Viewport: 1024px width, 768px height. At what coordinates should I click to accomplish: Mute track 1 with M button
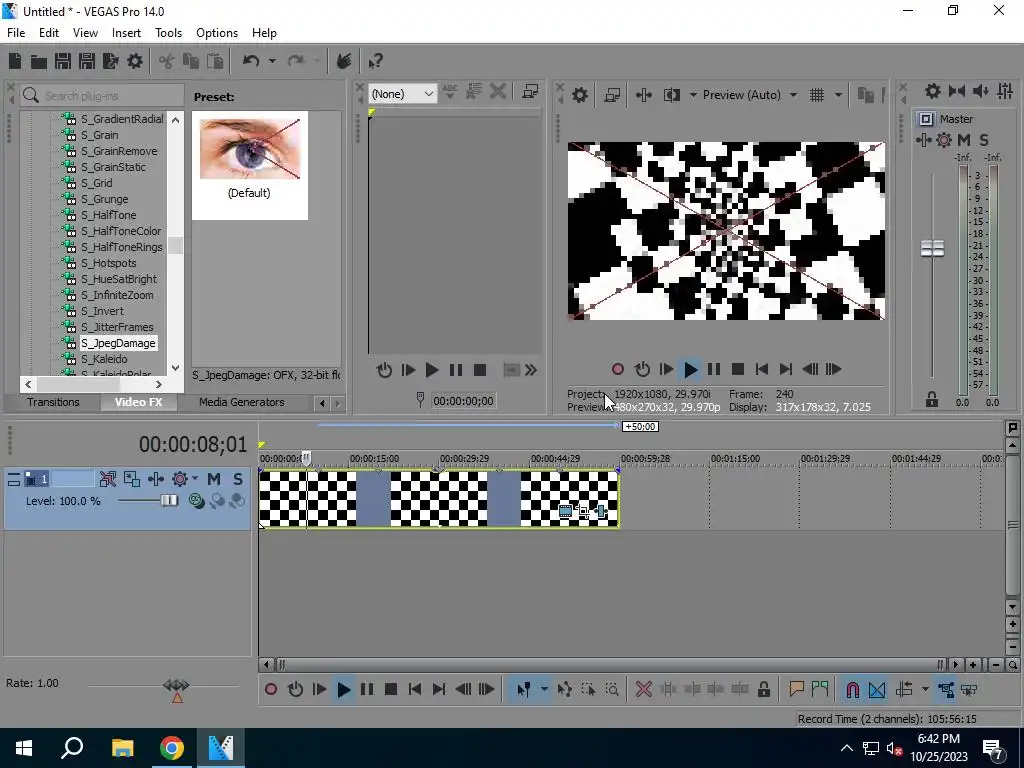coord(214,479)
